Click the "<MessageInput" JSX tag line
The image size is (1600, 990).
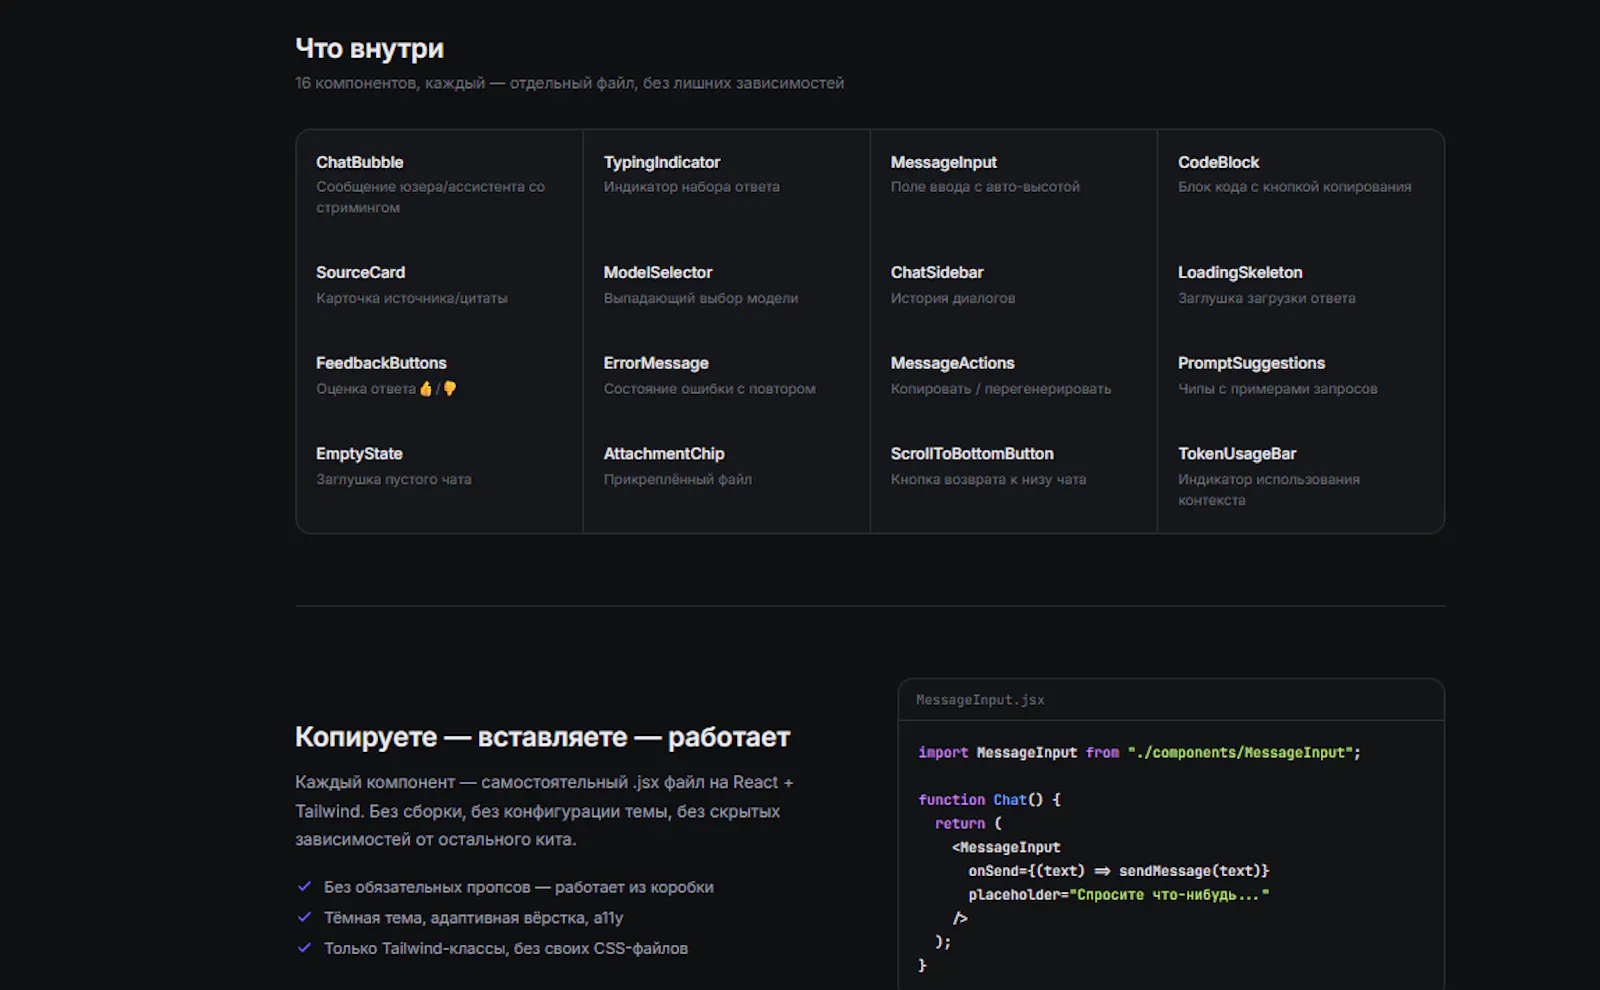click(1006, 847)
